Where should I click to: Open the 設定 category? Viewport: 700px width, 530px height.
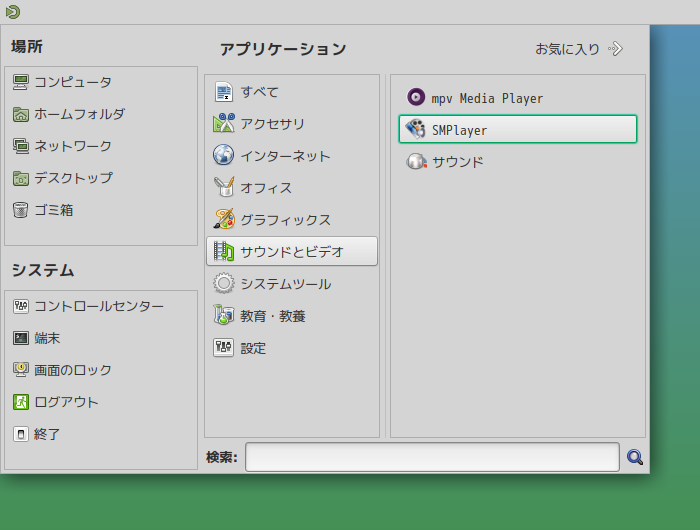(x=292, y=347)
